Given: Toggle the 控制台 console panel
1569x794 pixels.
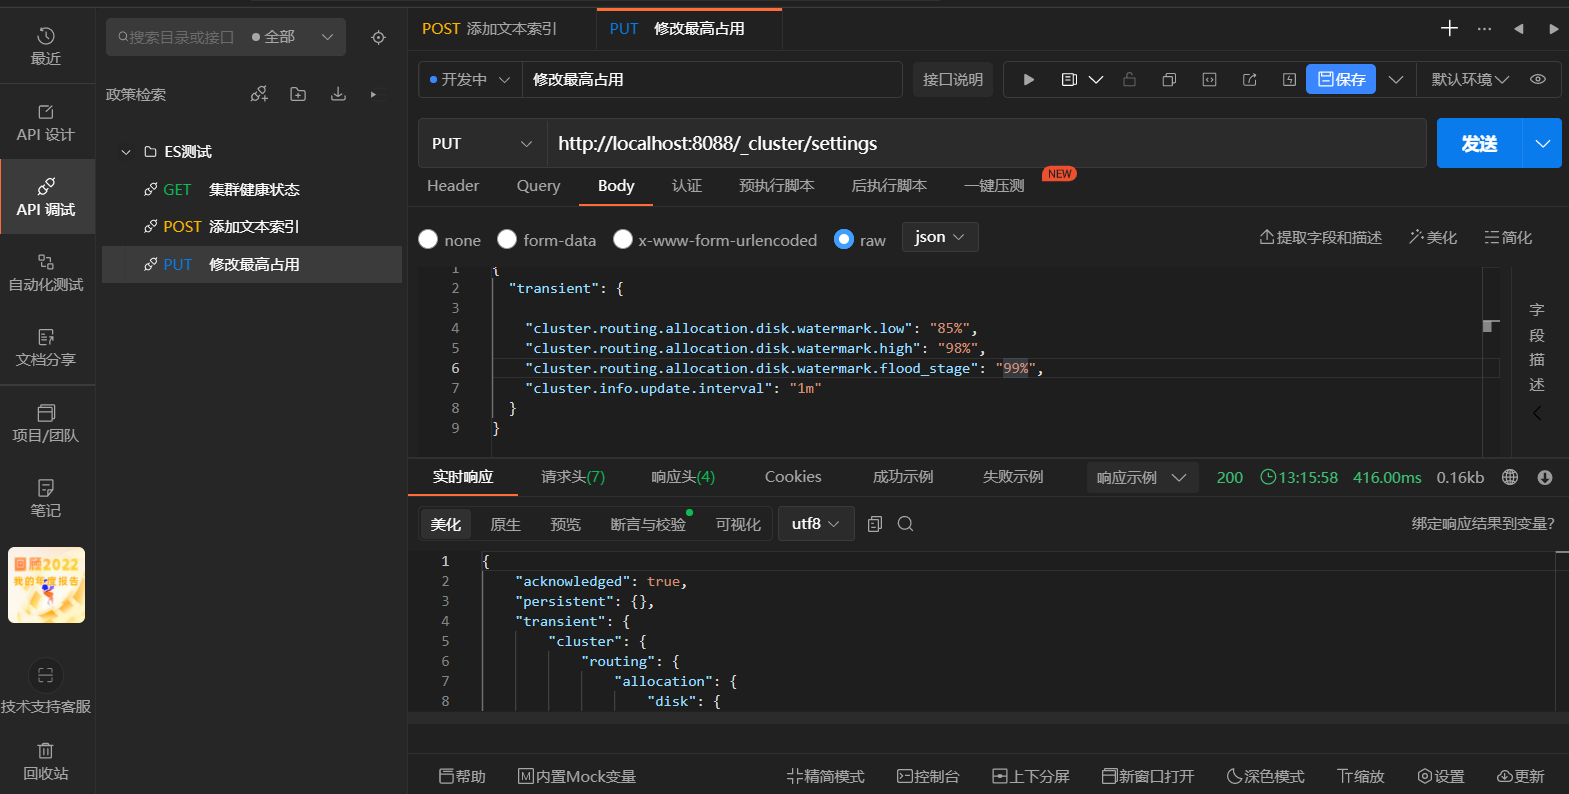Looking at the screenshot, I should pos(928,776).
